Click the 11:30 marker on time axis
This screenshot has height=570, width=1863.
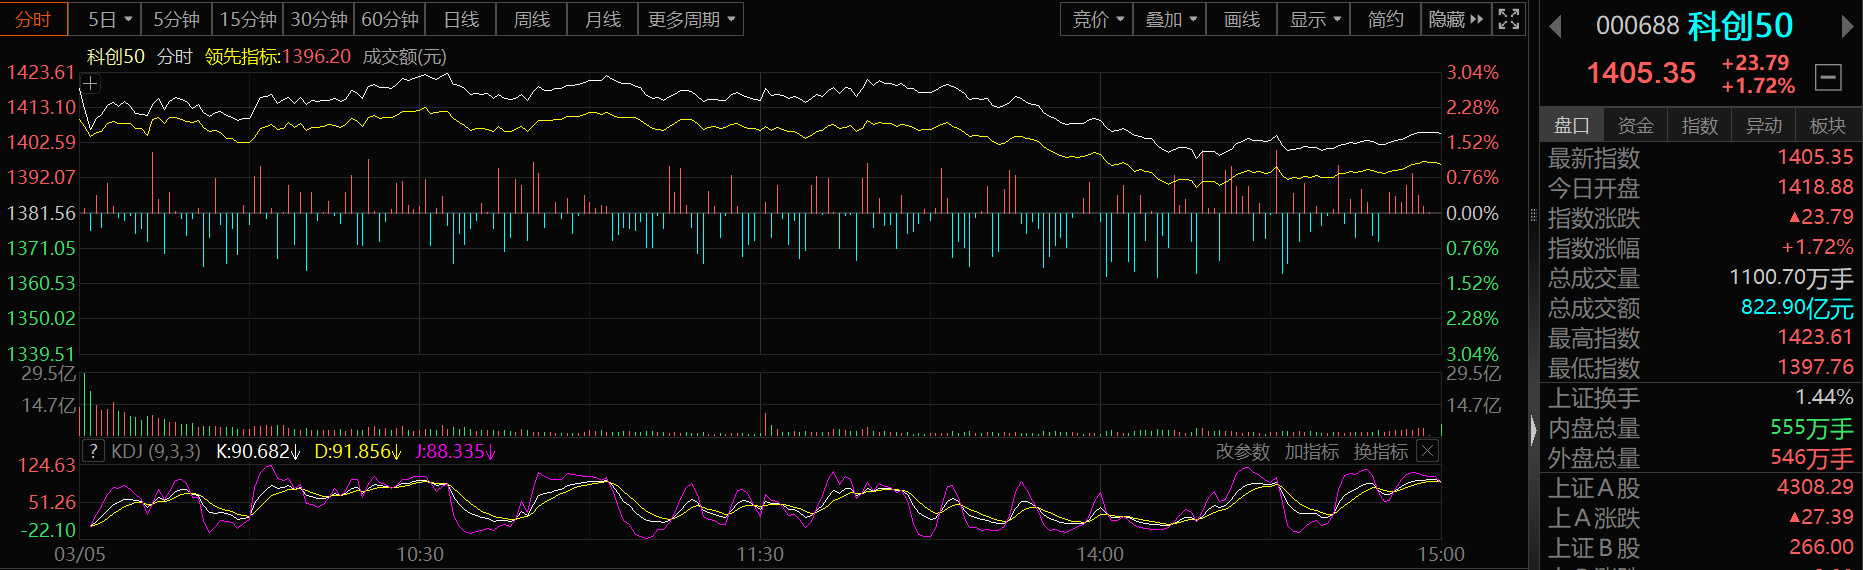pos(760,554)
